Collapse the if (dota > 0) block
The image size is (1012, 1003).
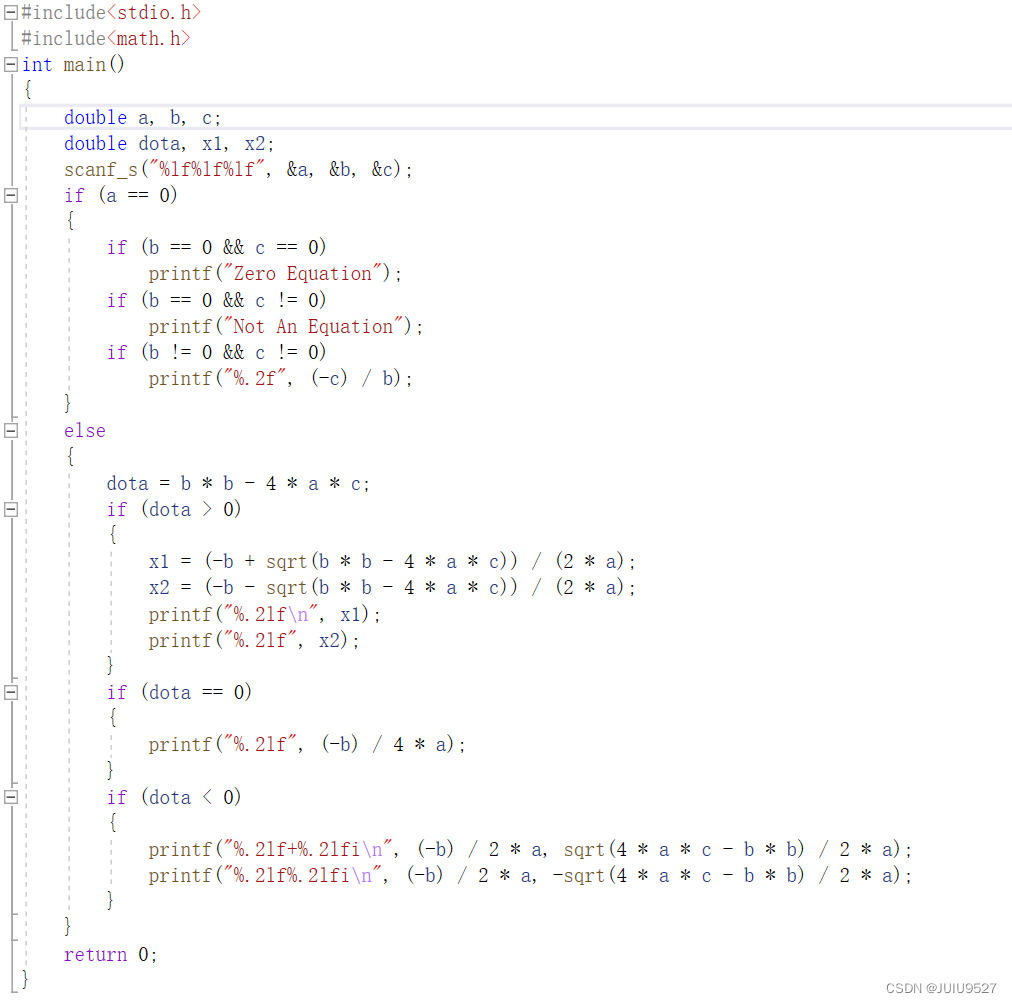pos(11,510)
